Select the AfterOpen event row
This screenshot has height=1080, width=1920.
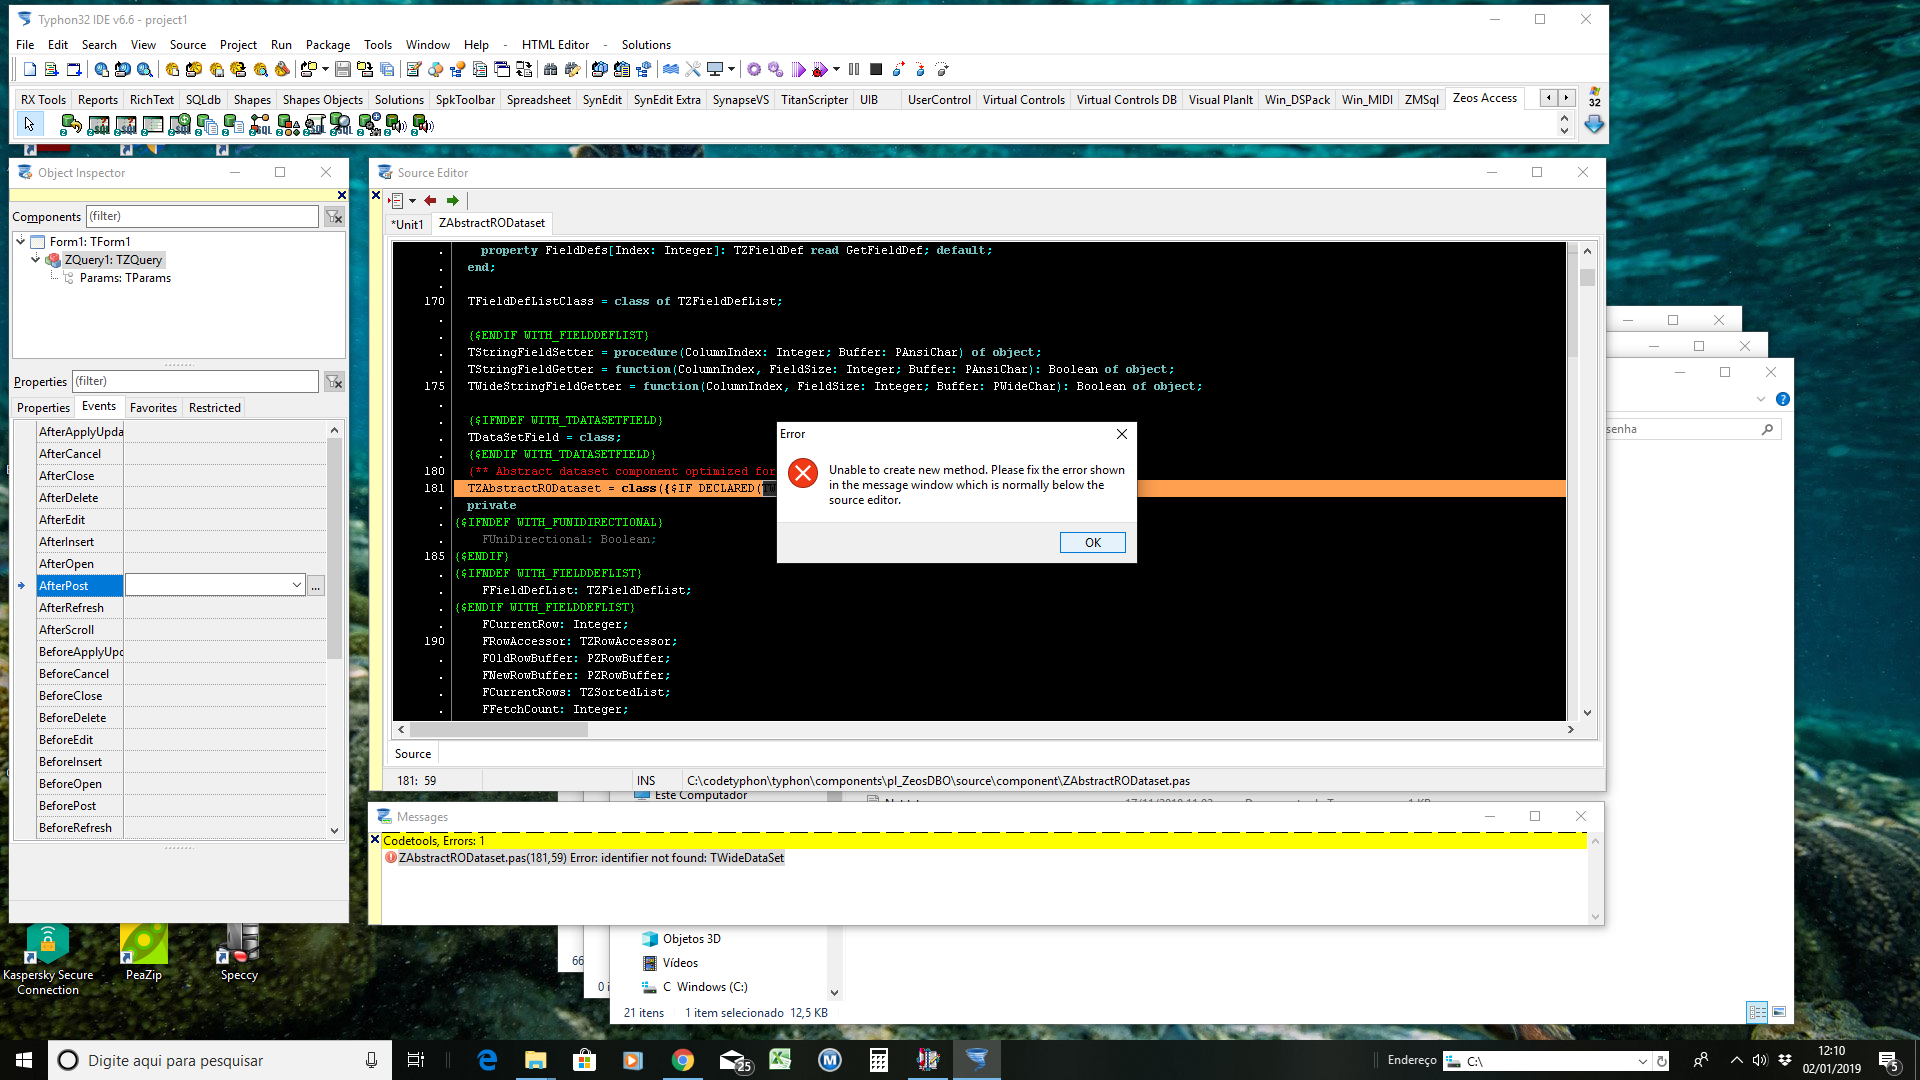coord(180,564)
